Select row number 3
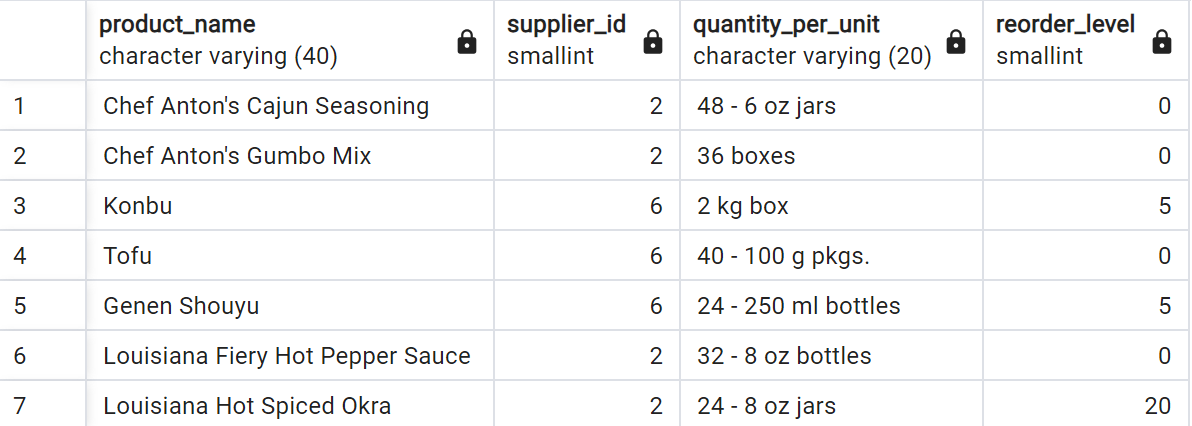1192x426 pixels. (43, 205)
